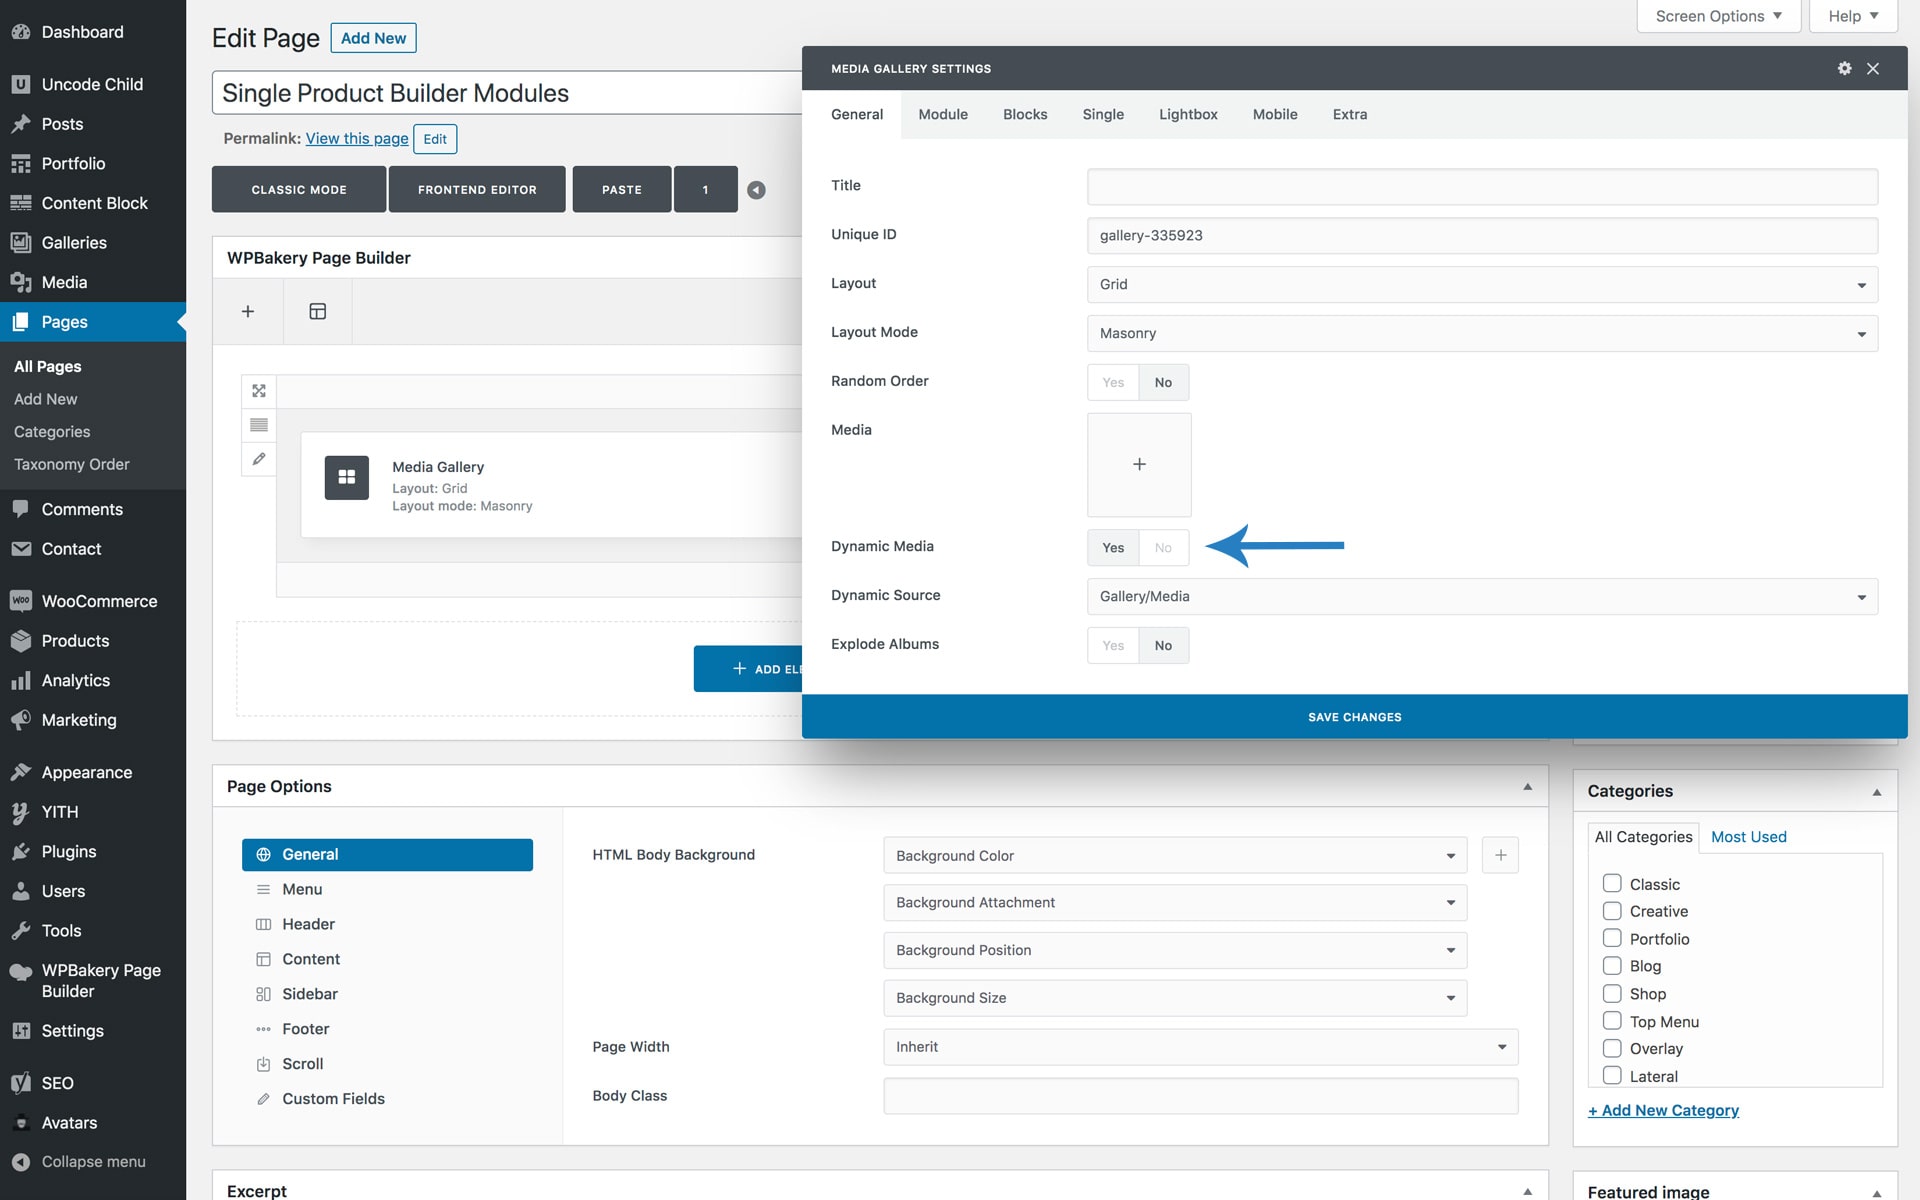1920x1200 pixels.
Task: Open the Most Used categories tab
Action: (x=1748, y=837)
